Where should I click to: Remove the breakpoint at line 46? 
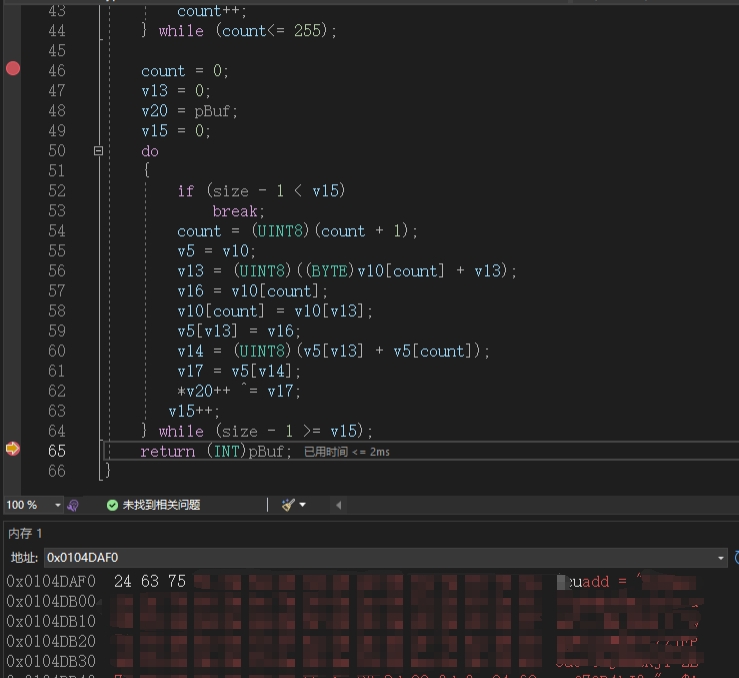13,69
